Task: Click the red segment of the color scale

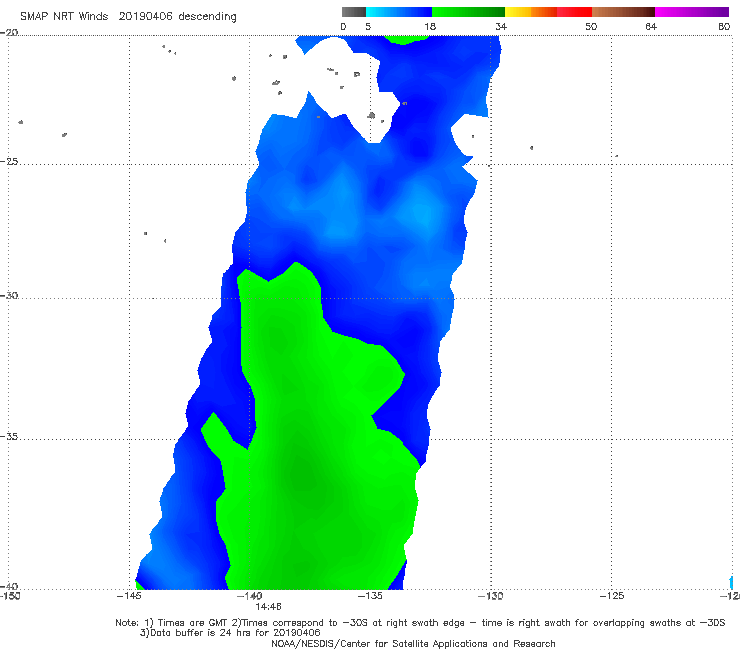Action: pos(574,12)
